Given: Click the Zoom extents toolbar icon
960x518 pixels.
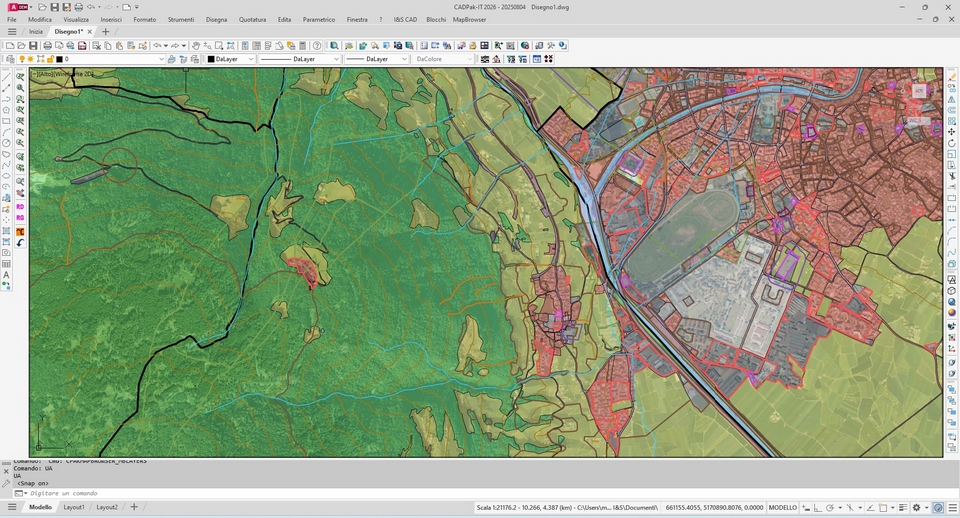Looking at the screenshot, I should point(230,45).
